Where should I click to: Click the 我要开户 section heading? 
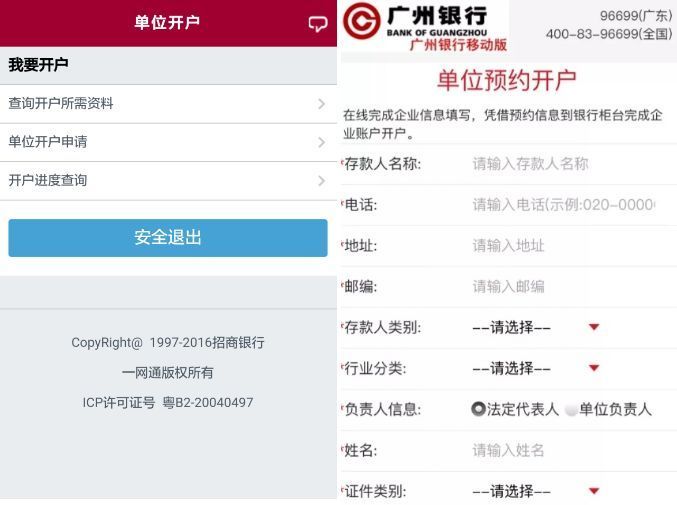tap(38, 65)
